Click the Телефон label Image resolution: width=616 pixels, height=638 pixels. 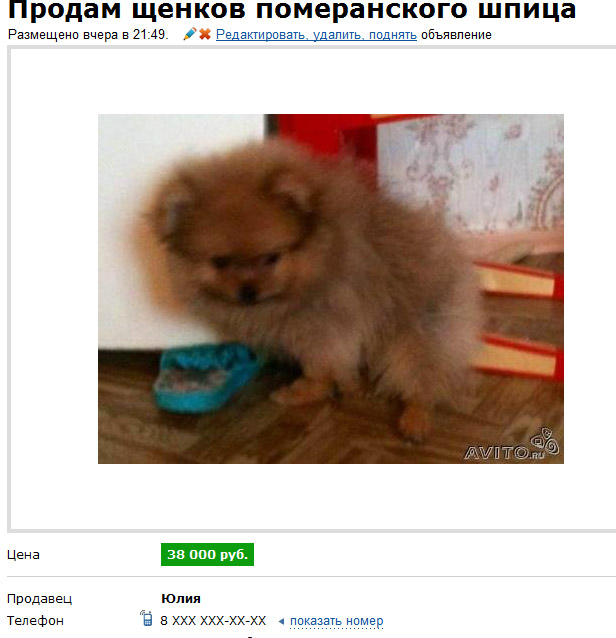pos(35,621)
